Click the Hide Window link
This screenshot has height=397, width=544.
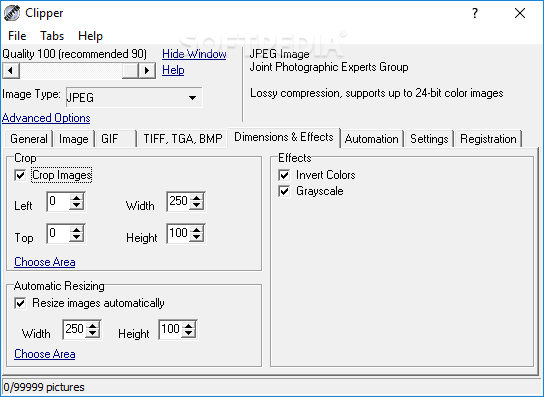tap(194, 54)
